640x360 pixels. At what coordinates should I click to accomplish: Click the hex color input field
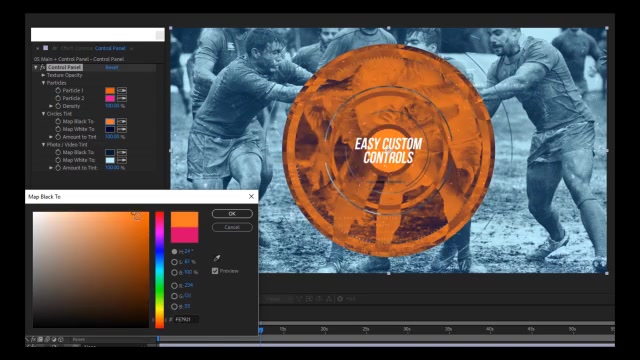[186, 320]
